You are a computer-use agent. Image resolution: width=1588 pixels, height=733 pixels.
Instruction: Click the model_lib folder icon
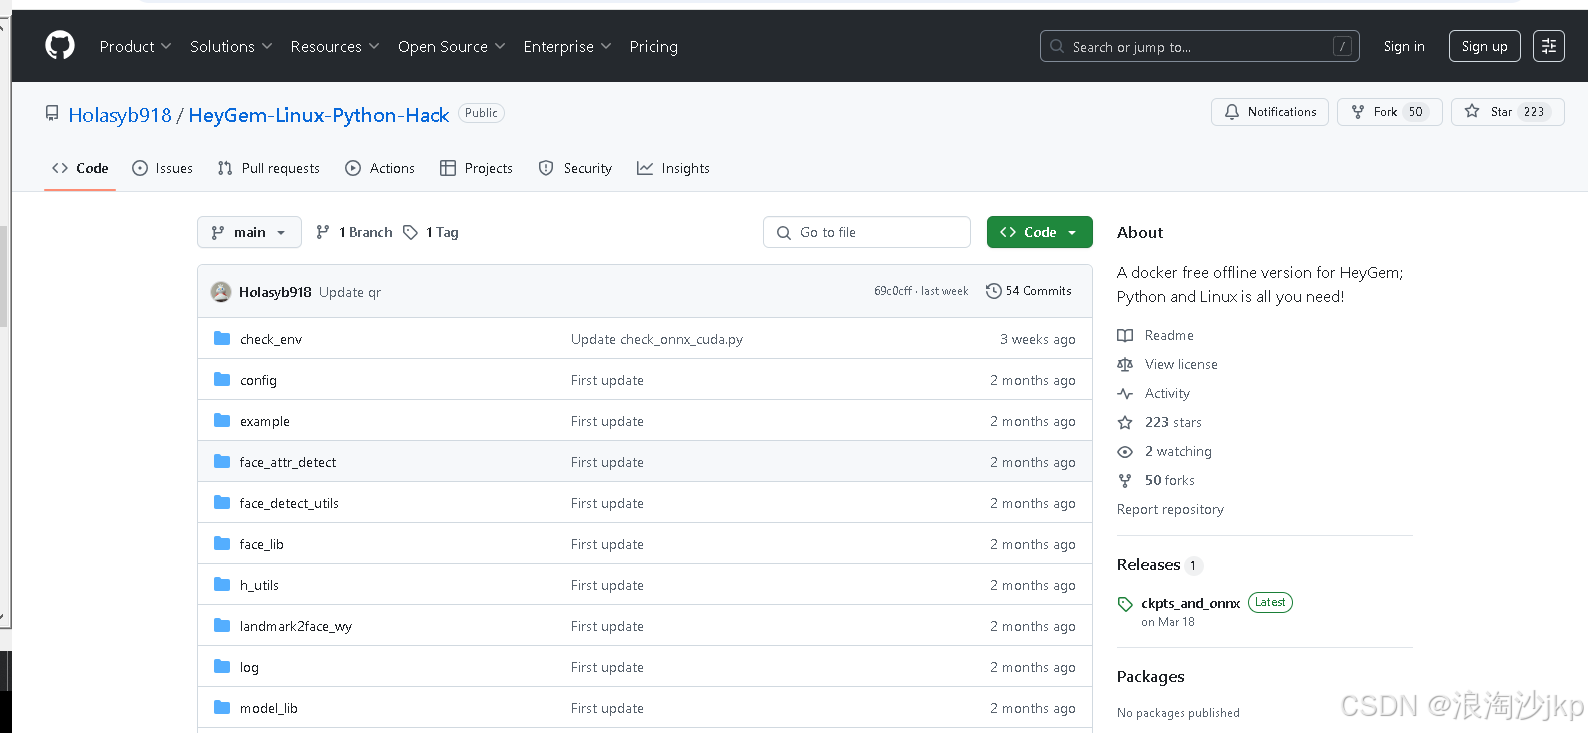tap(222, 708)
